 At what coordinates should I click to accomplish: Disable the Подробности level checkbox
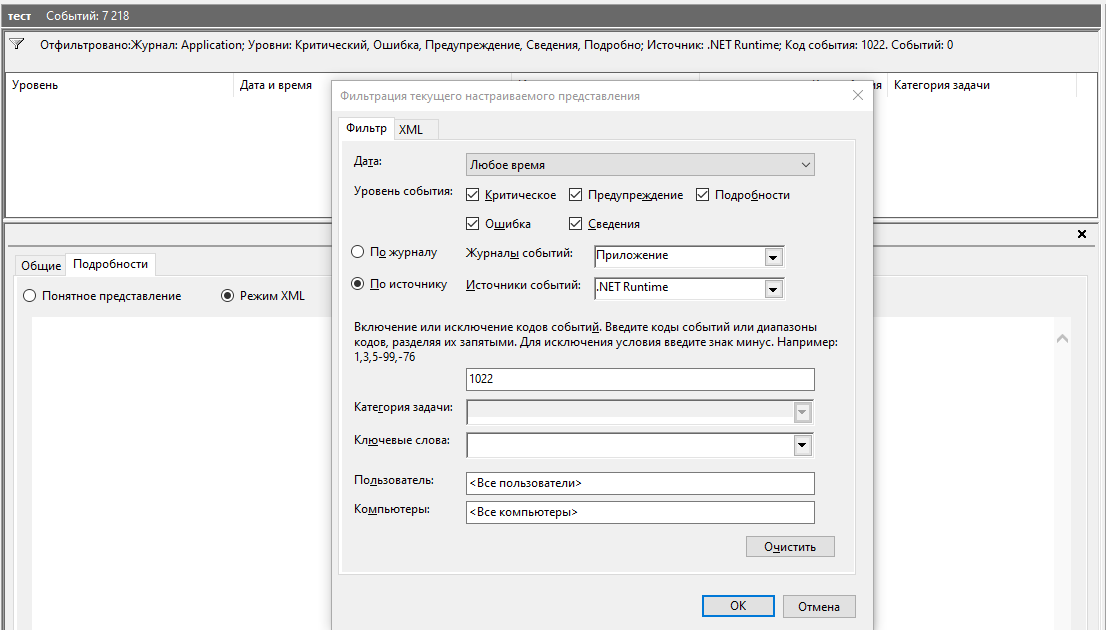[x=703, y=195]
